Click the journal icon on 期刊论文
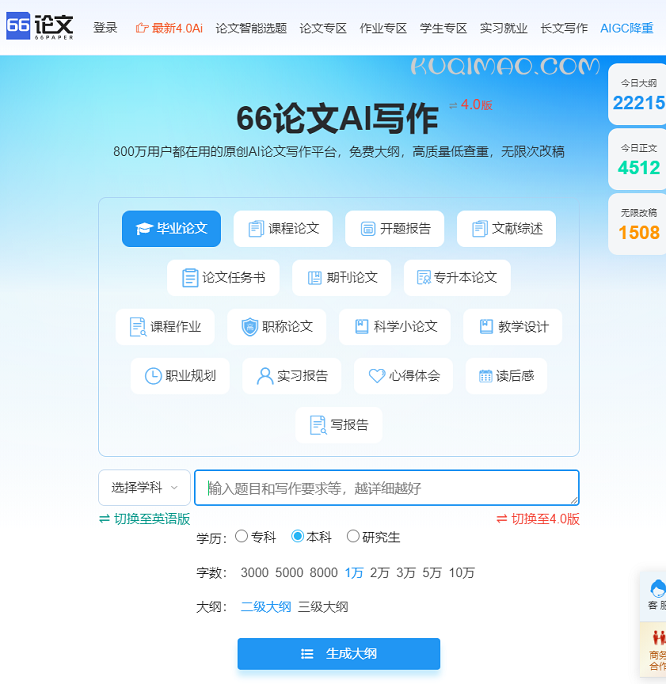 coord(314,278)
